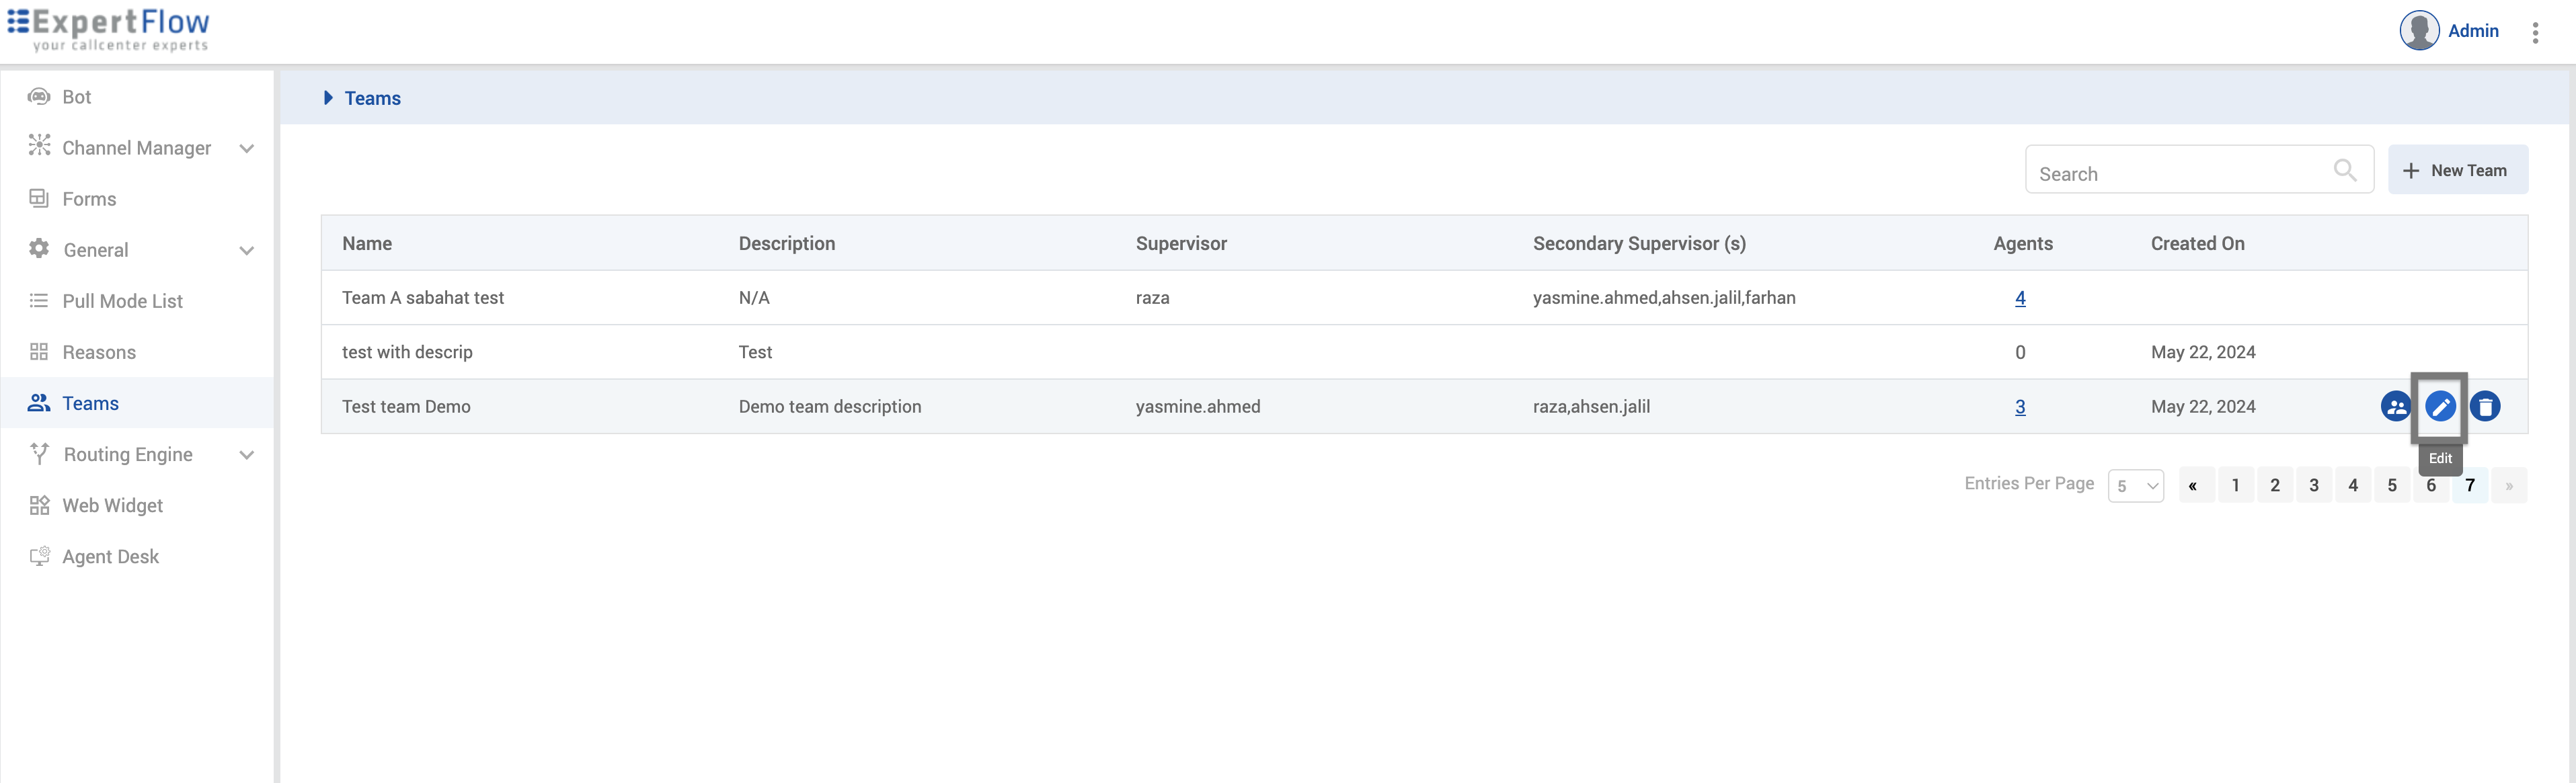Click the New Team button

pos(2457,170)
